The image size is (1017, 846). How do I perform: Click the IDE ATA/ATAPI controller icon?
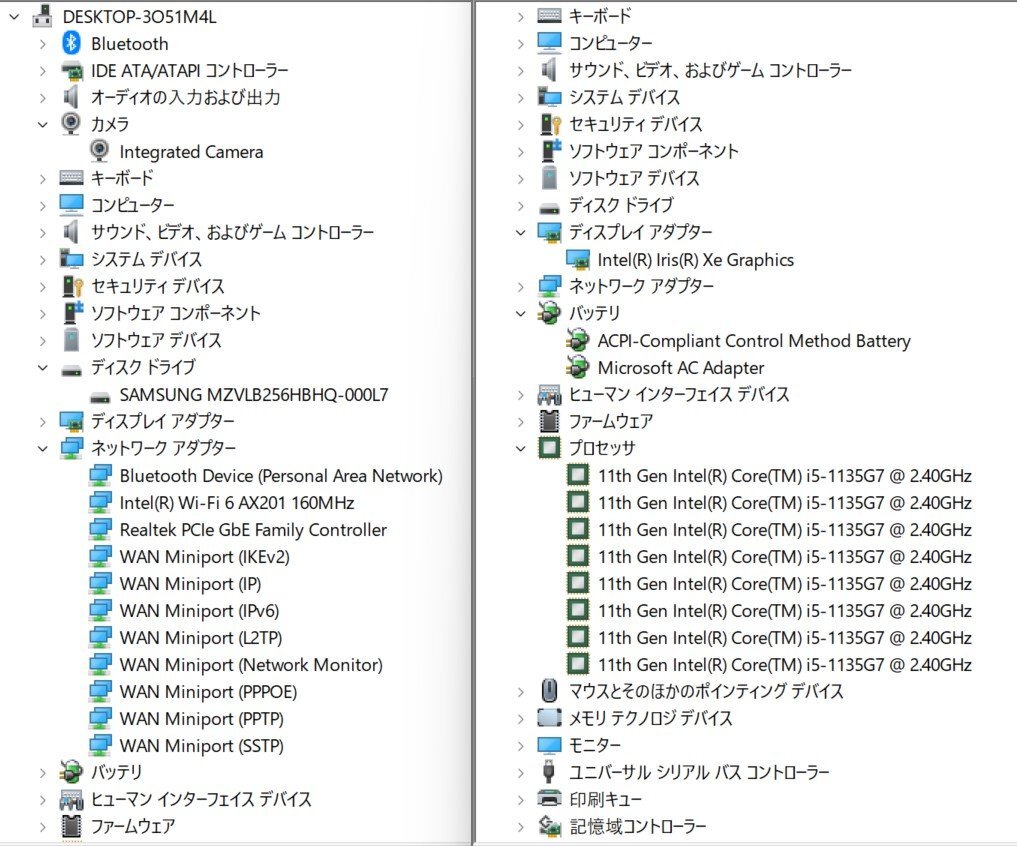[x=71, y=70]
